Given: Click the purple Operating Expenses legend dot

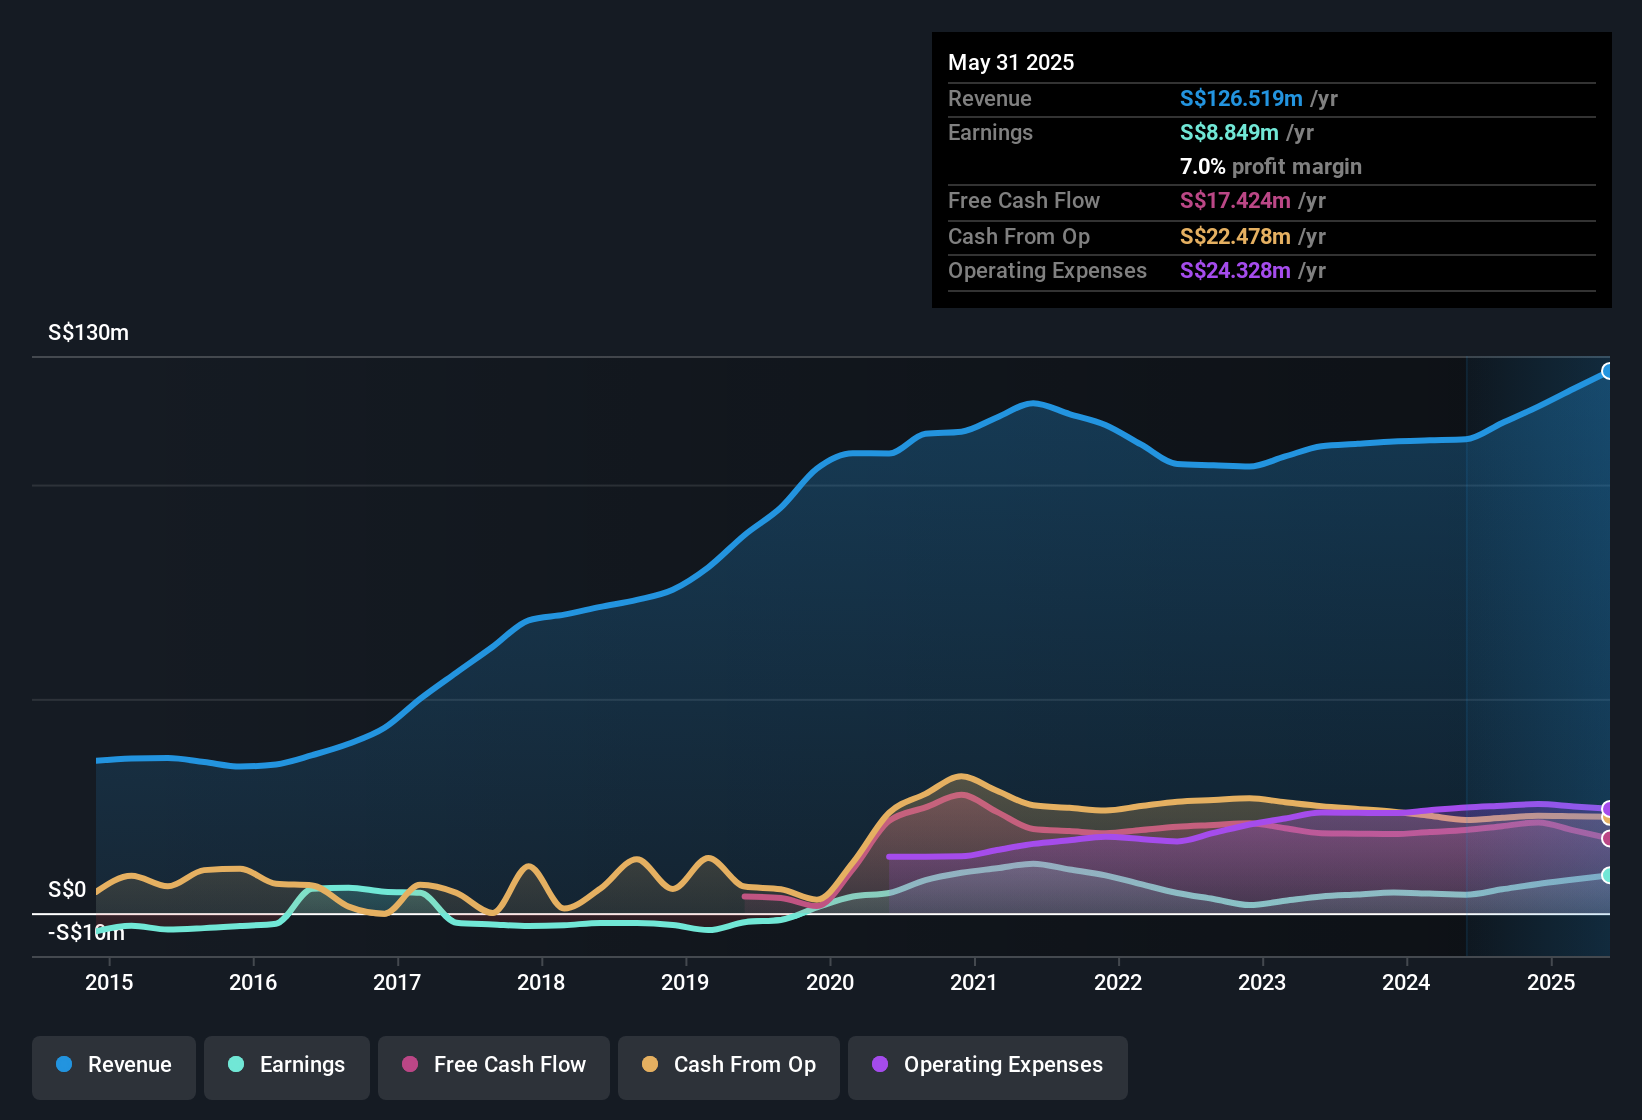Looking at the screenshot, I should pyautogui.click(x=880, y=1064).
